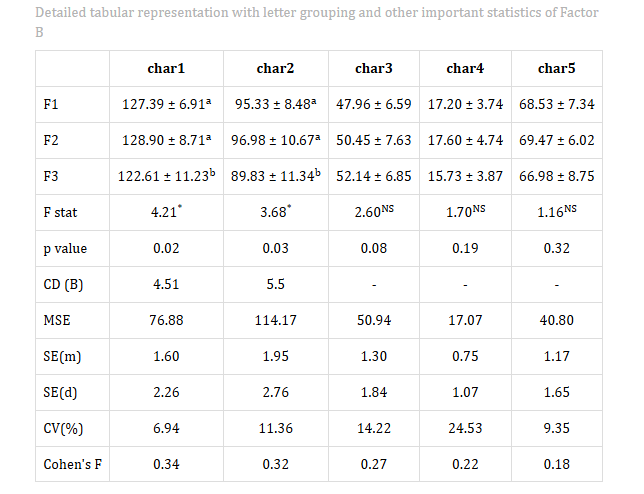Click the p value row label
Image resolution: width=644 pixels, height=494 pixels.
pos(65,249)
